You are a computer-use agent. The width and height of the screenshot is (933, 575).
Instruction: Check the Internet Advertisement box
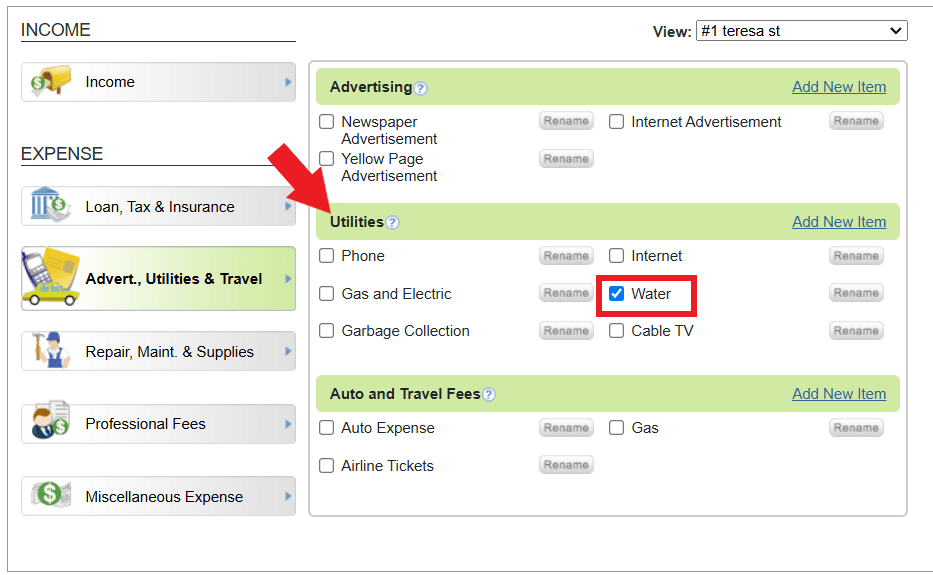[617, 122]
